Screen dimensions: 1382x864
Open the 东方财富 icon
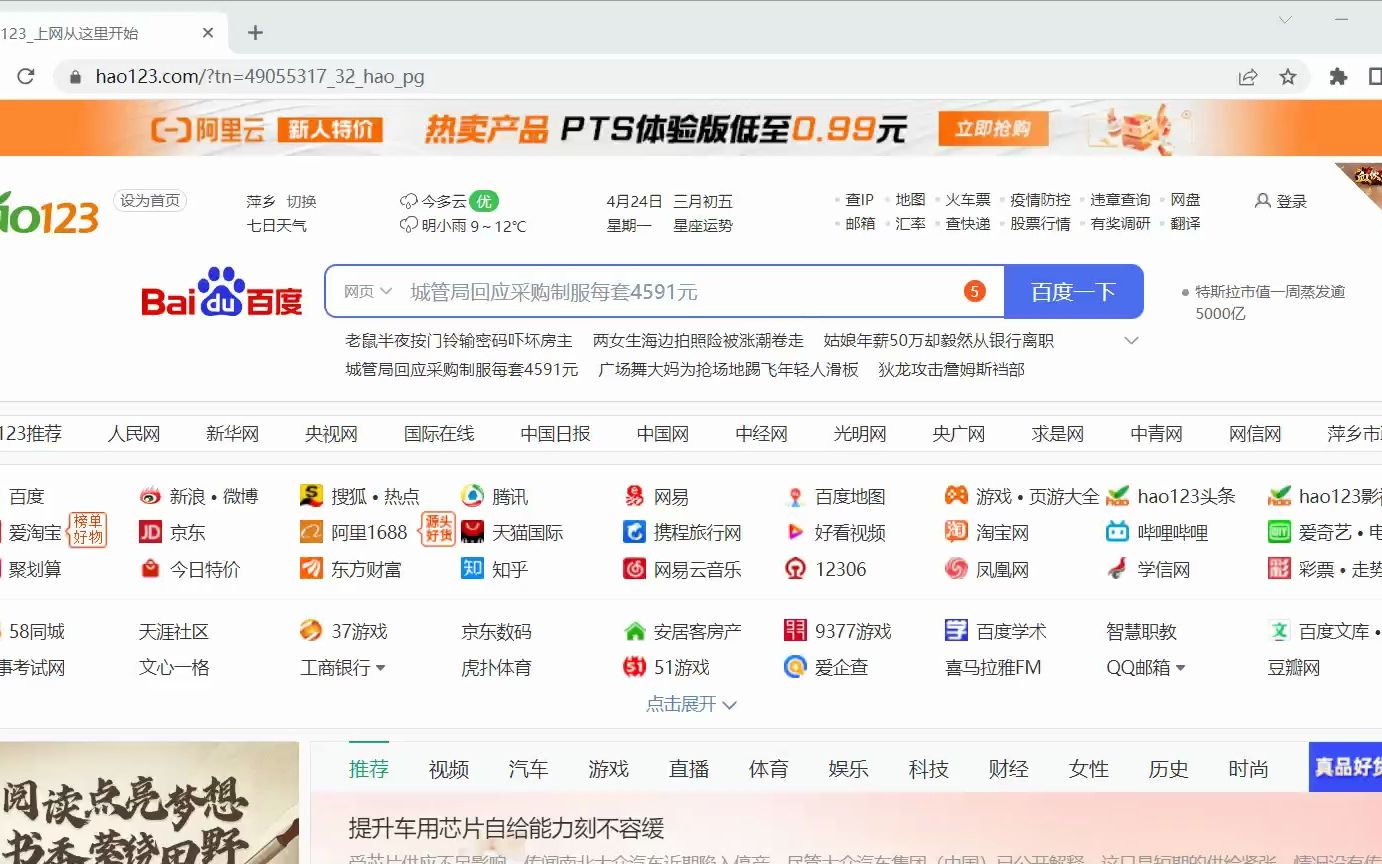(x=312, y=568)
